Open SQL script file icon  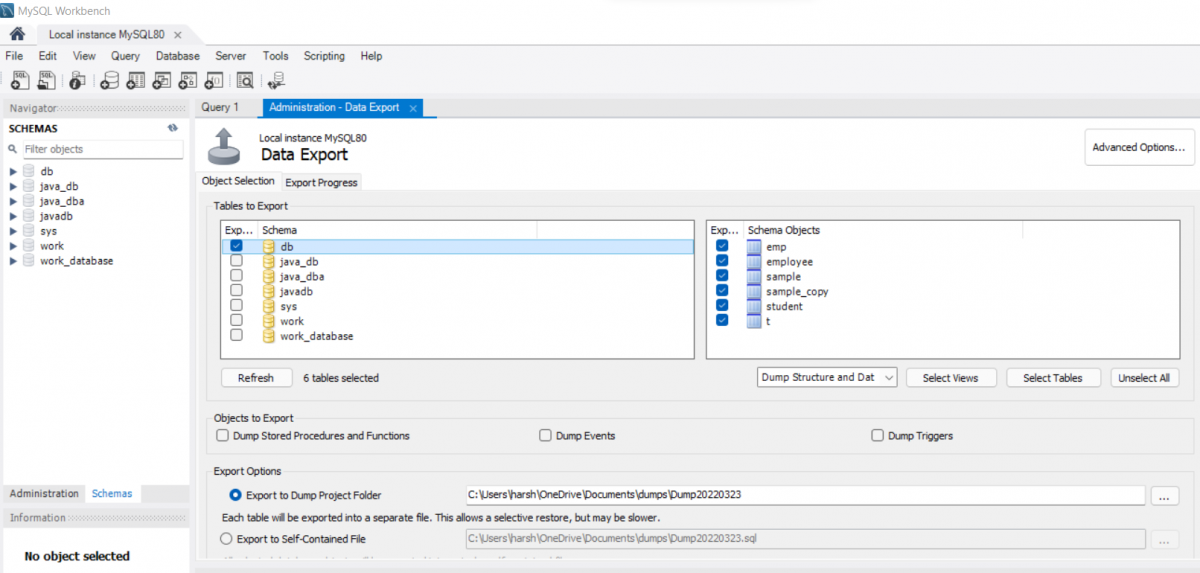click(x=46, y=80)
